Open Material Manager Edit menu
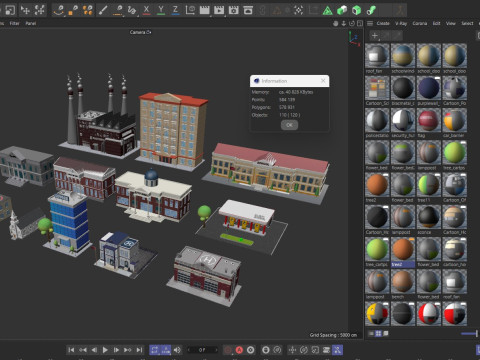The image size is (480, 360). (x=436, y=23)
